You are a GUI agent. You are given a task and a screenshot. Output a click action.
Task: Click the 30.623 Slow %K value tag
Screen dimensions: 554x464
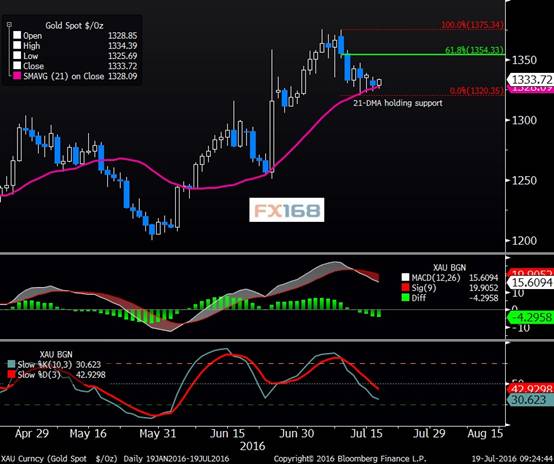pyautogui.click(x=531, y=400)
